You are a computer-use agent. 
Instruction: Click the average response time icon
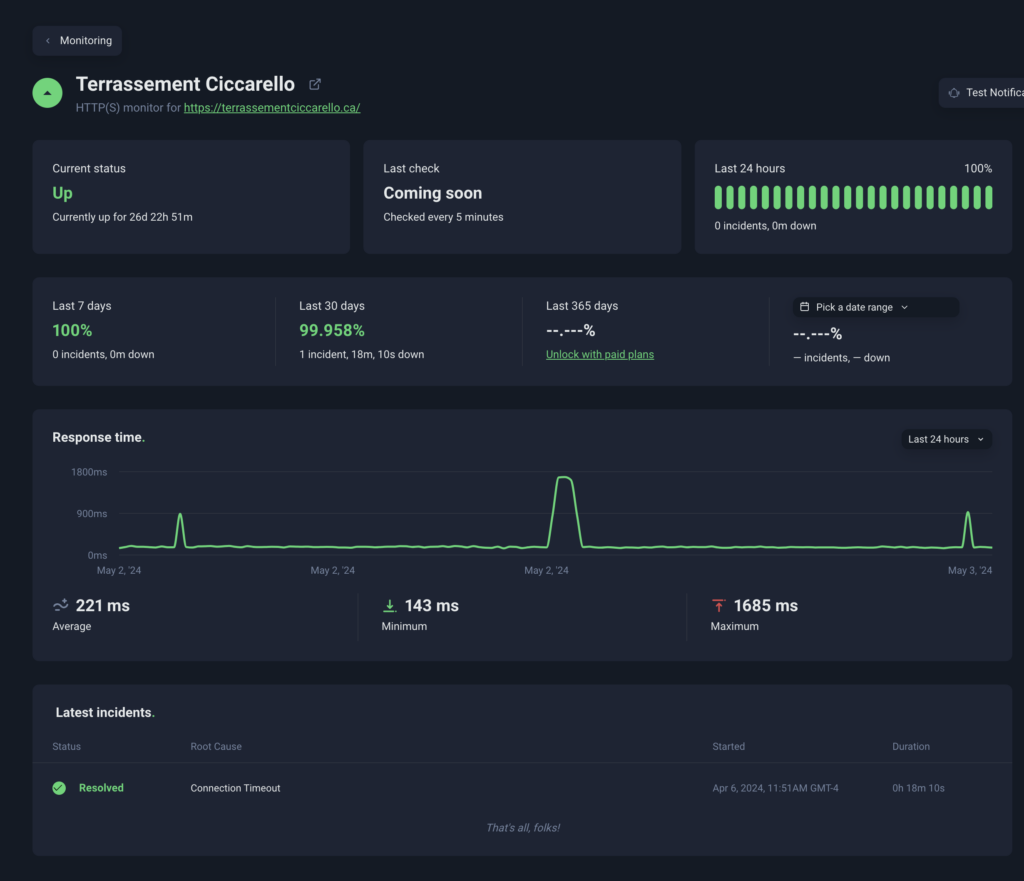[61, 605]
